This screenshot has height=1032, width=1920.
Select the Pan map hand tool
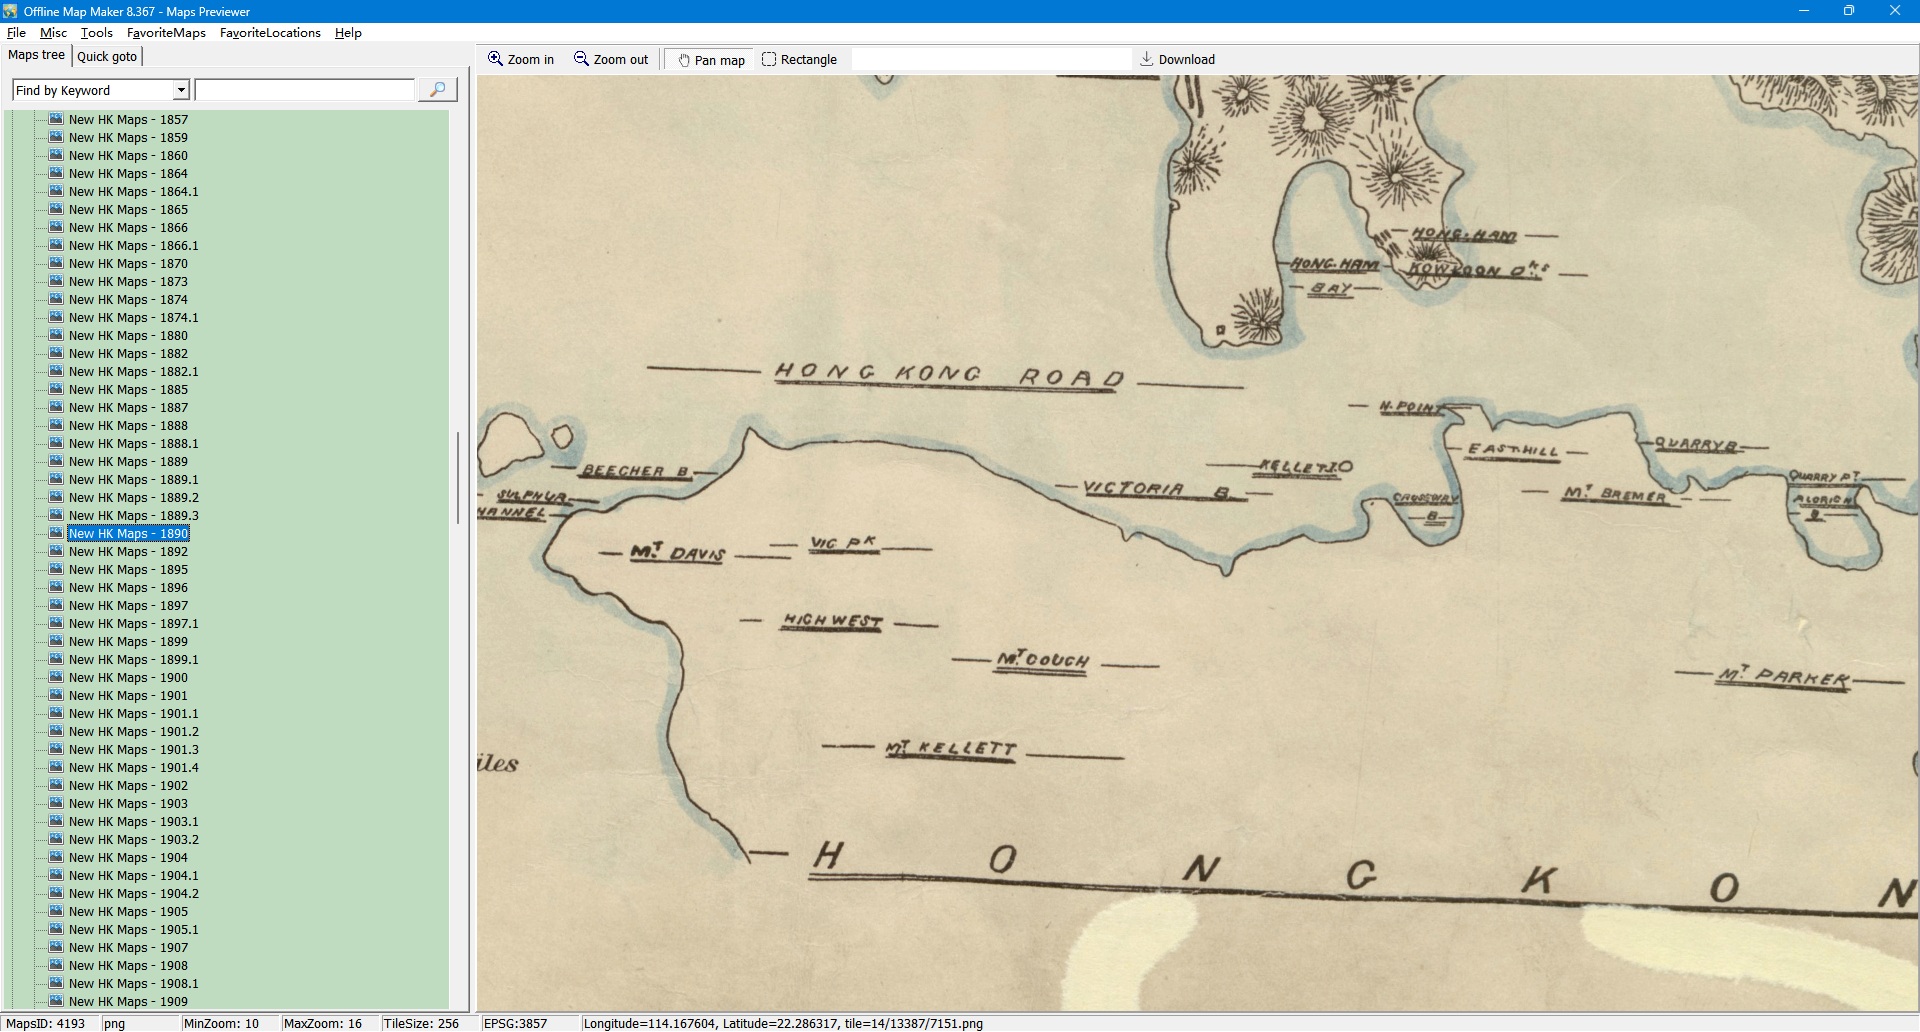[x=684, y=60]
